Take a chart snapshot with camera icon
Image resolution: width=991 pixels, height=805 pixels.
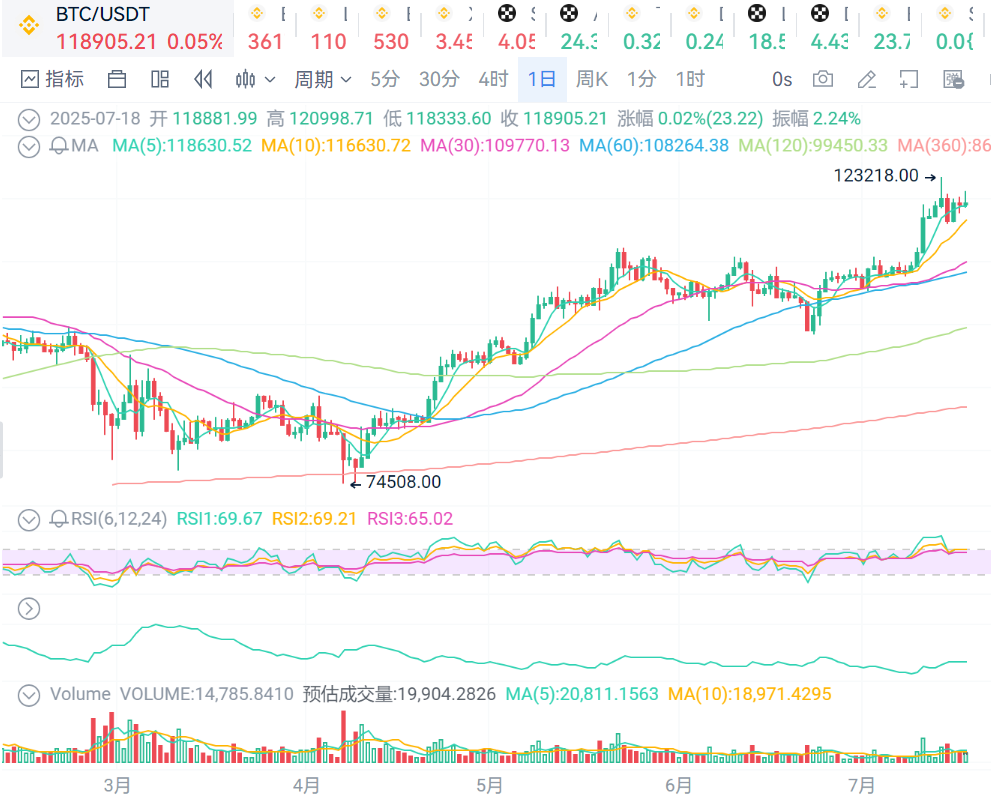(823, 80)
